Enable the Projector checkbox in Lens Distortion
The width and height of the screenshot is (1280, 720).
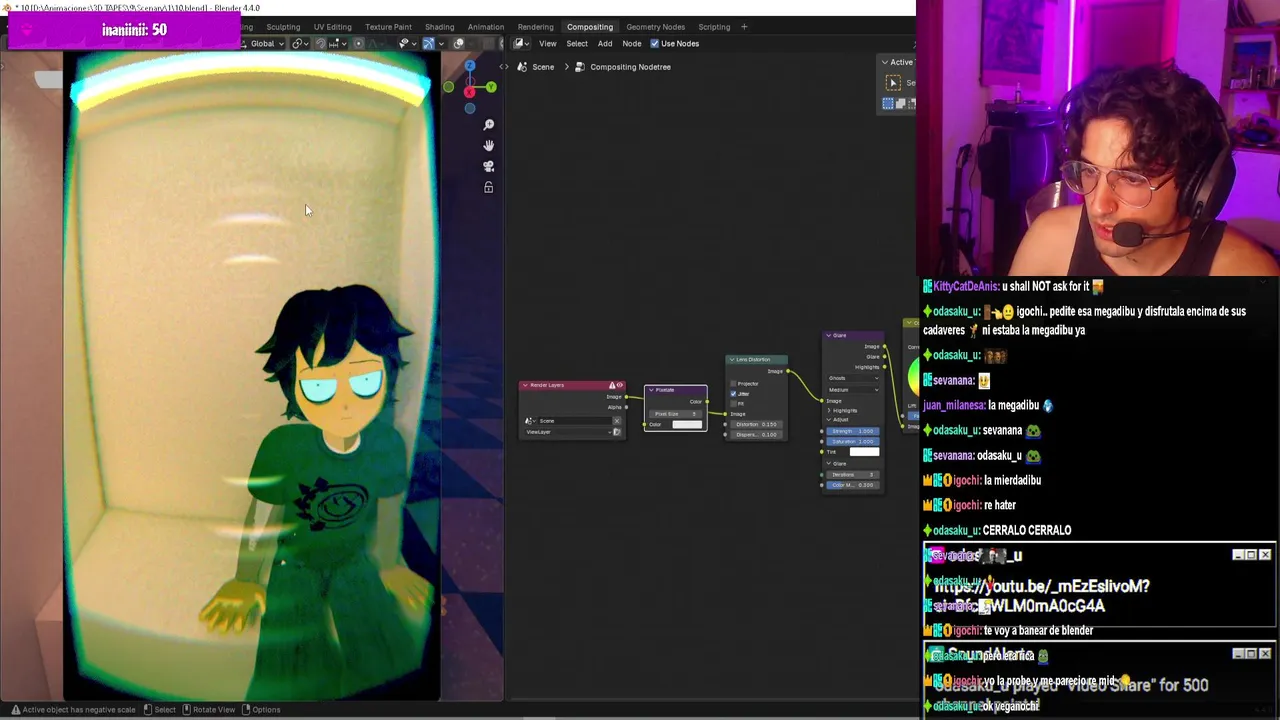pos(733,384)
